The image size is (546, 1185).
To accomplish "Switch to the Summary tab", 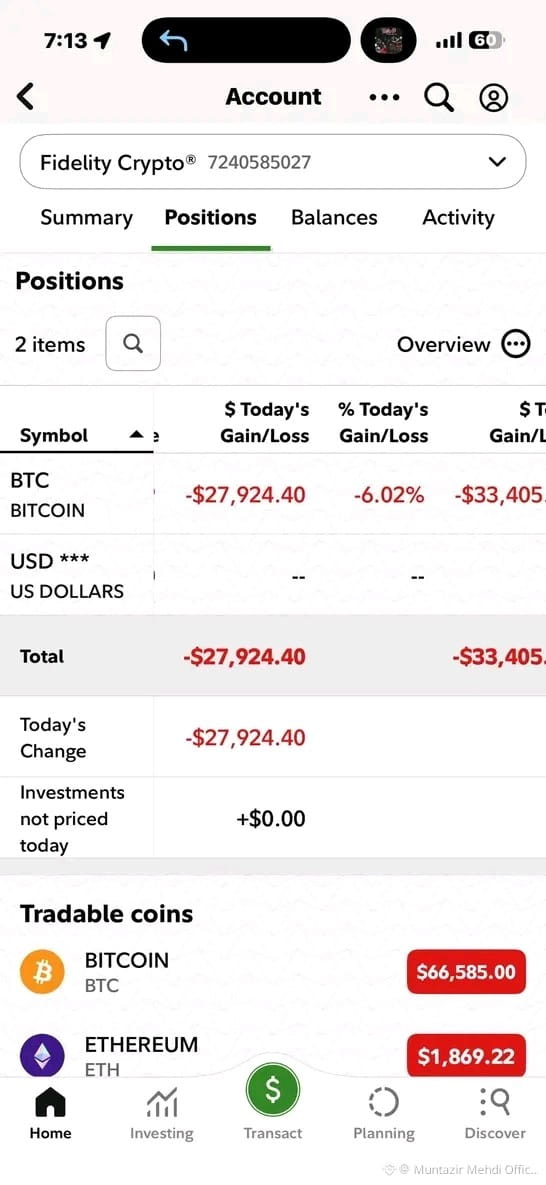I will [86, 218].
